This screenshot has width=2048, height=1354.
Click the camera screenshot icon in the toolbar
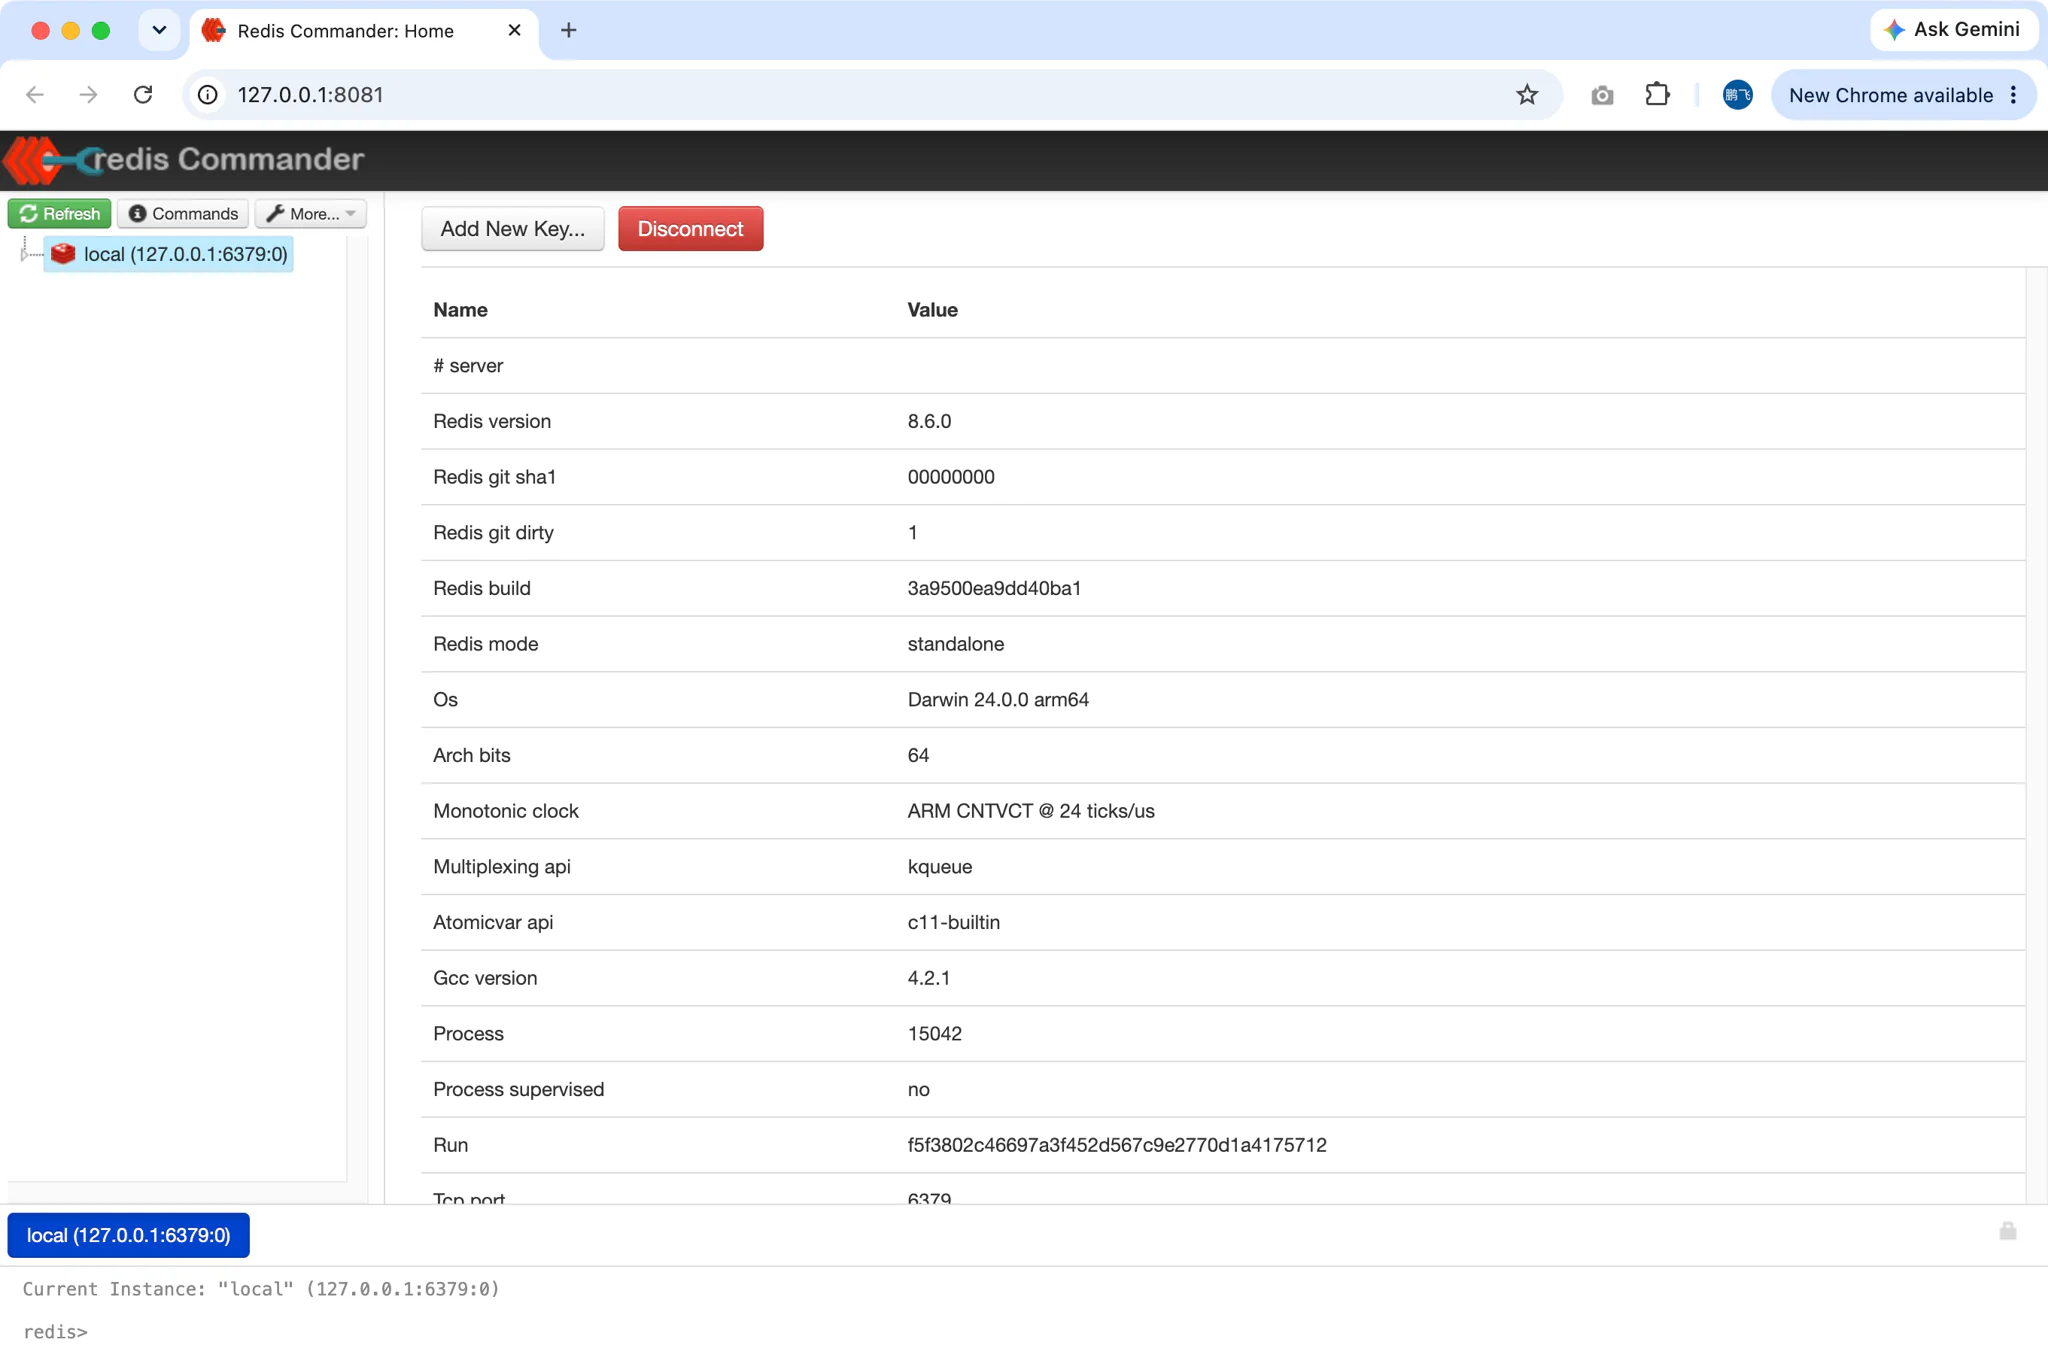[1602, 95]
